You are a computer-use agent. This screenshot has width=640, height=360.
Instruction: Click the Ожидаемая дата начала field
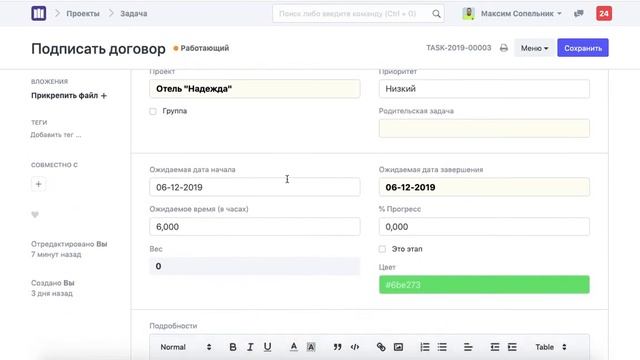tap(255, 187)
